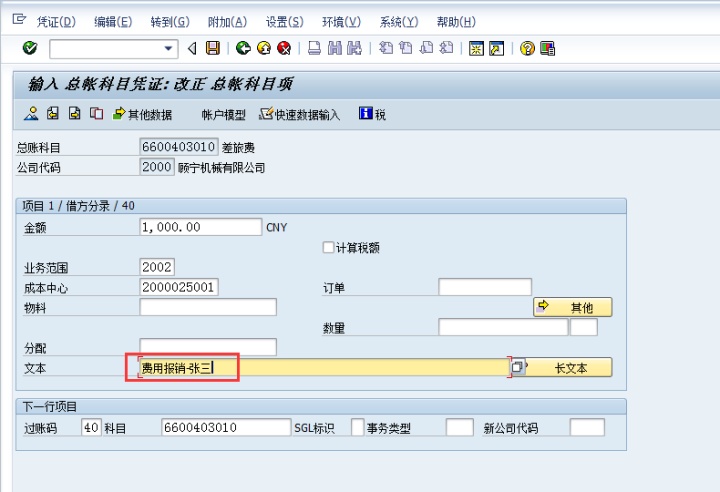Click the Find binoculars icon
The image size is (720, 492).
coord(335,48)
